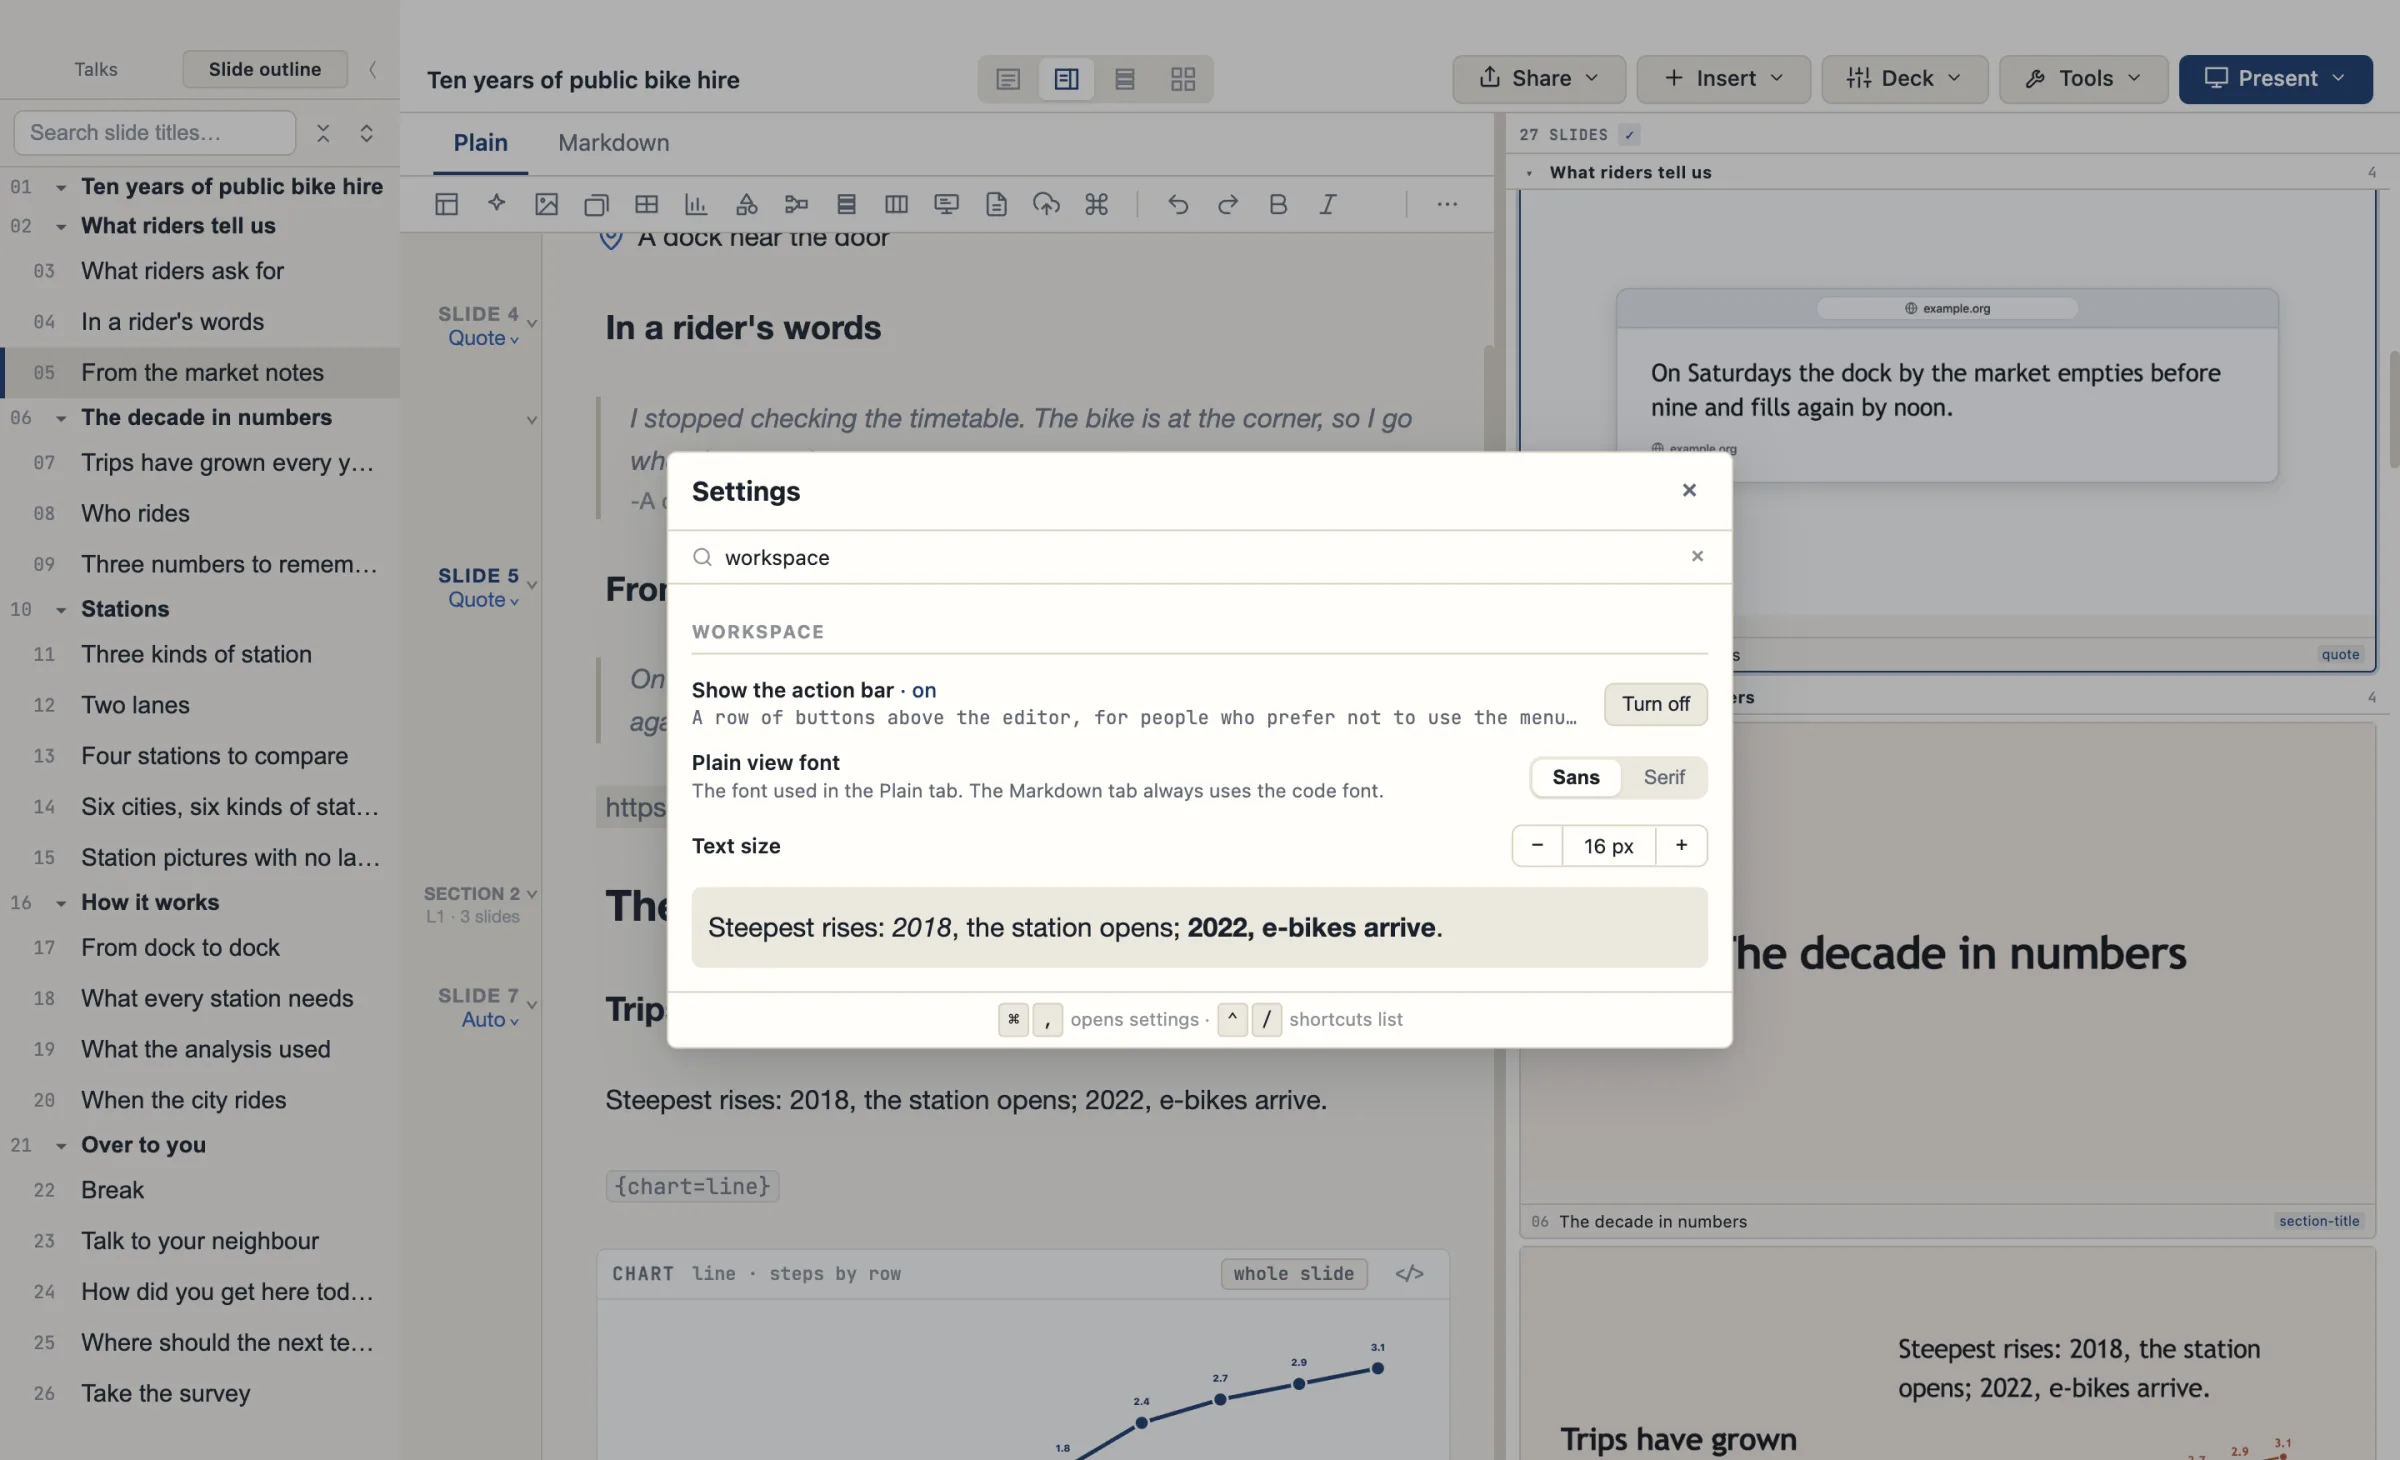Screen dimensions: 2400x1460
Task: Open the Deck dropdown menu
Action: click(x=1904, y=79)
